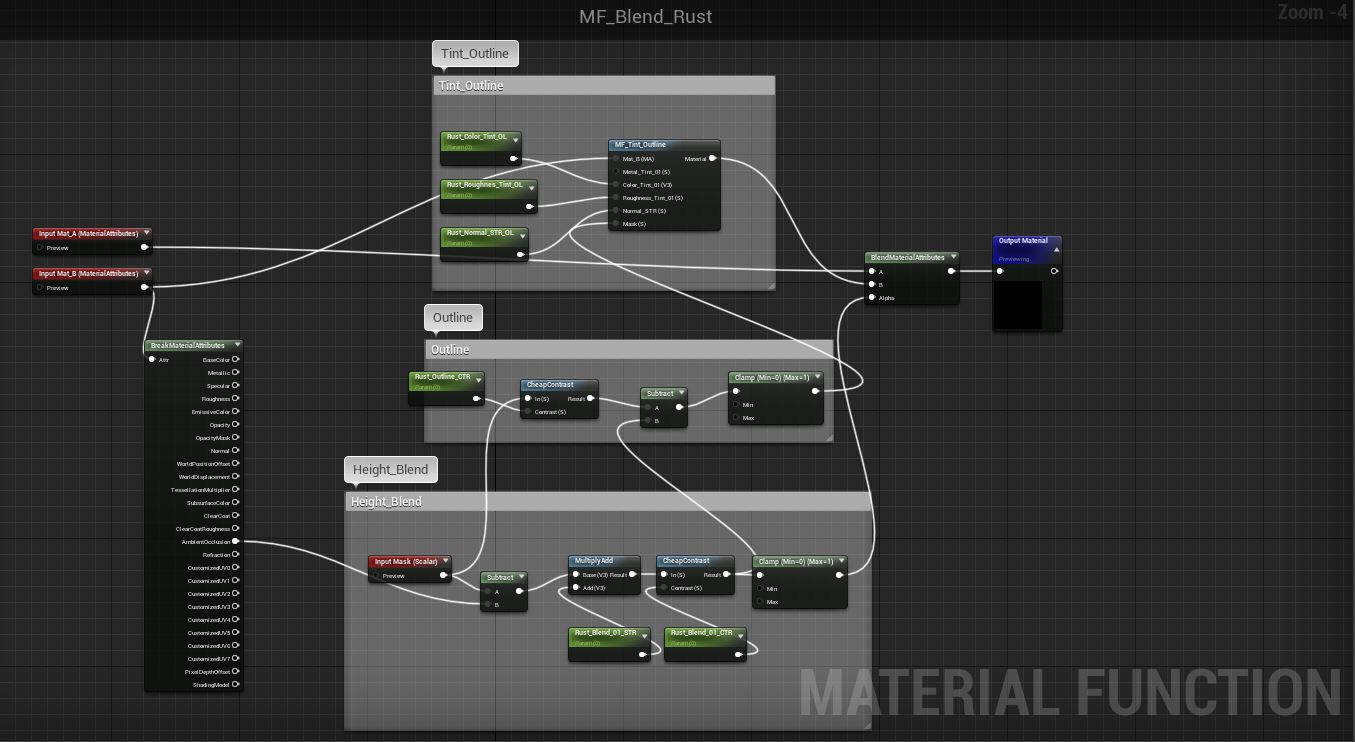Click the Alpha input pin on BlendMaterialAttributes

click(871, 297)
